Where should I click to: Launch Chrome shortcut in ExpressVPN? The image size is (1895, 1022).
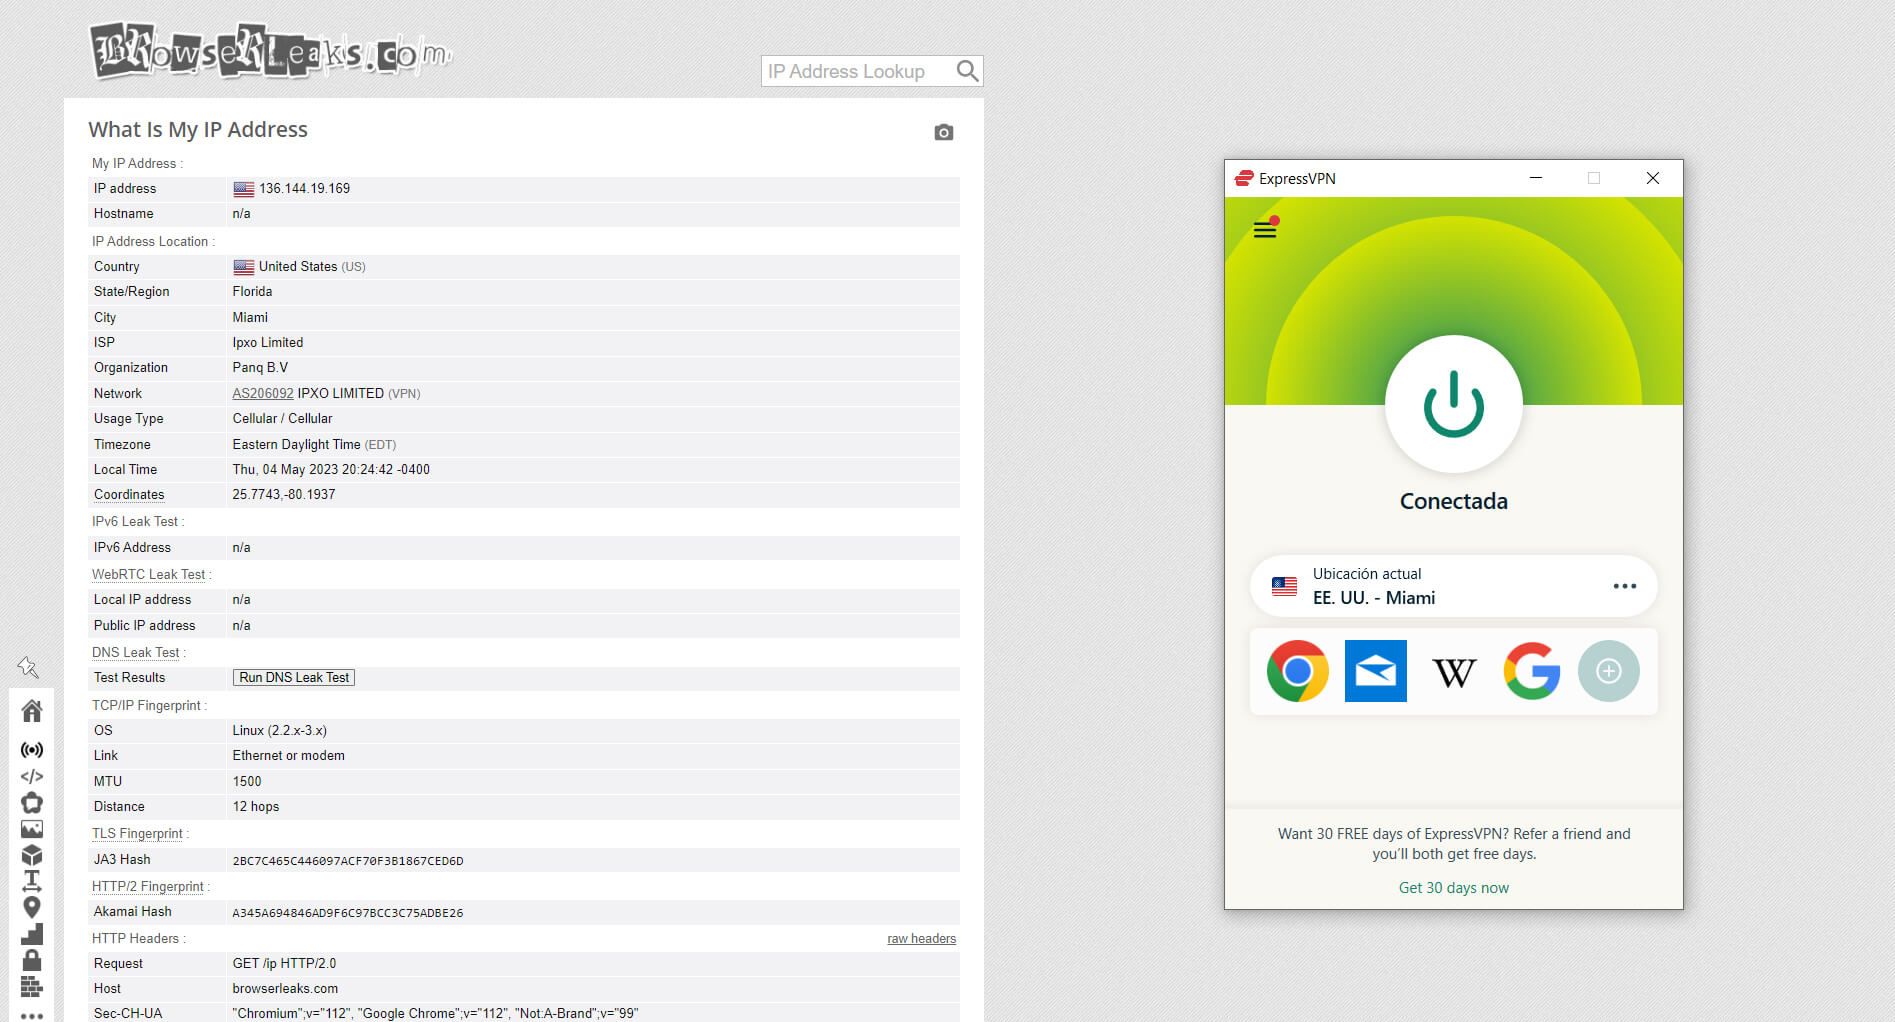1297,671
